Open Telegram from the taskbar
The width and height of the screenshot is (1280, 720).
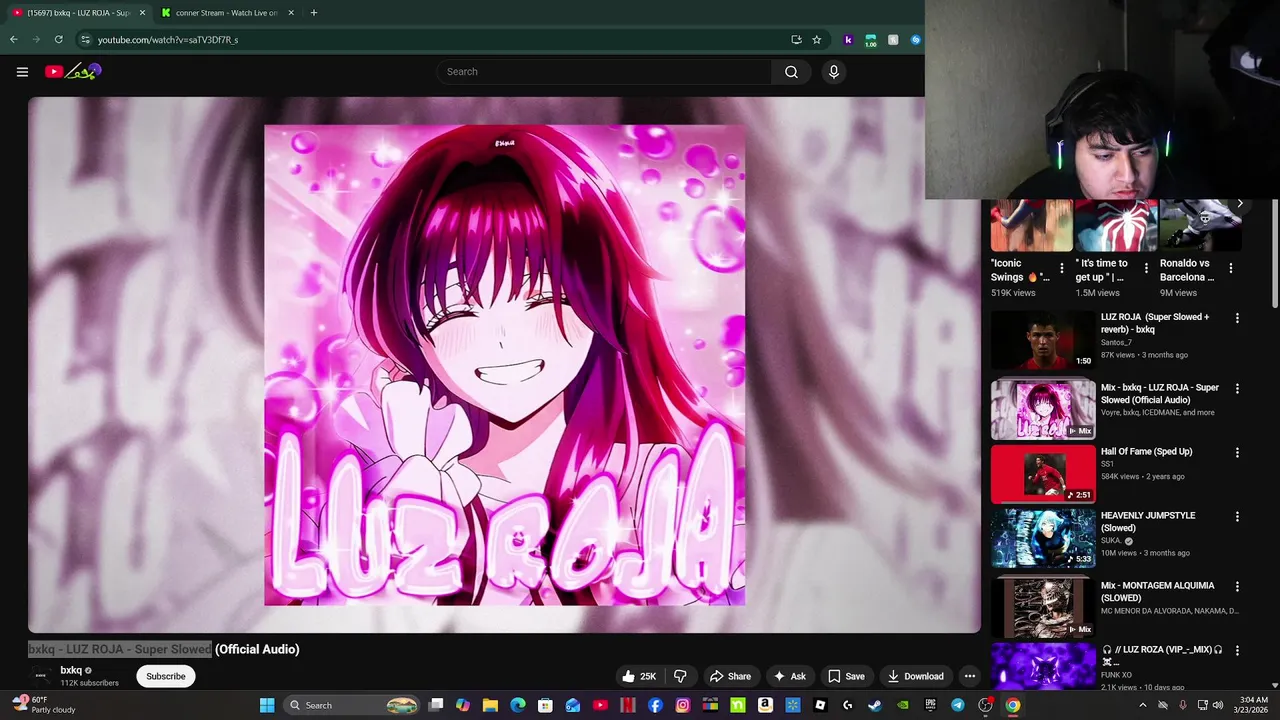[x=958, y=705]
